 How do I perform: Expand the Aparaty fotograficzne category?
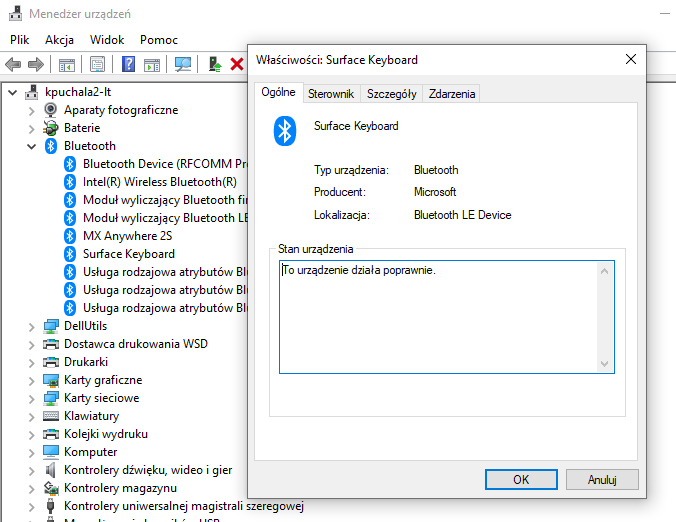click(x=31, y=111)
